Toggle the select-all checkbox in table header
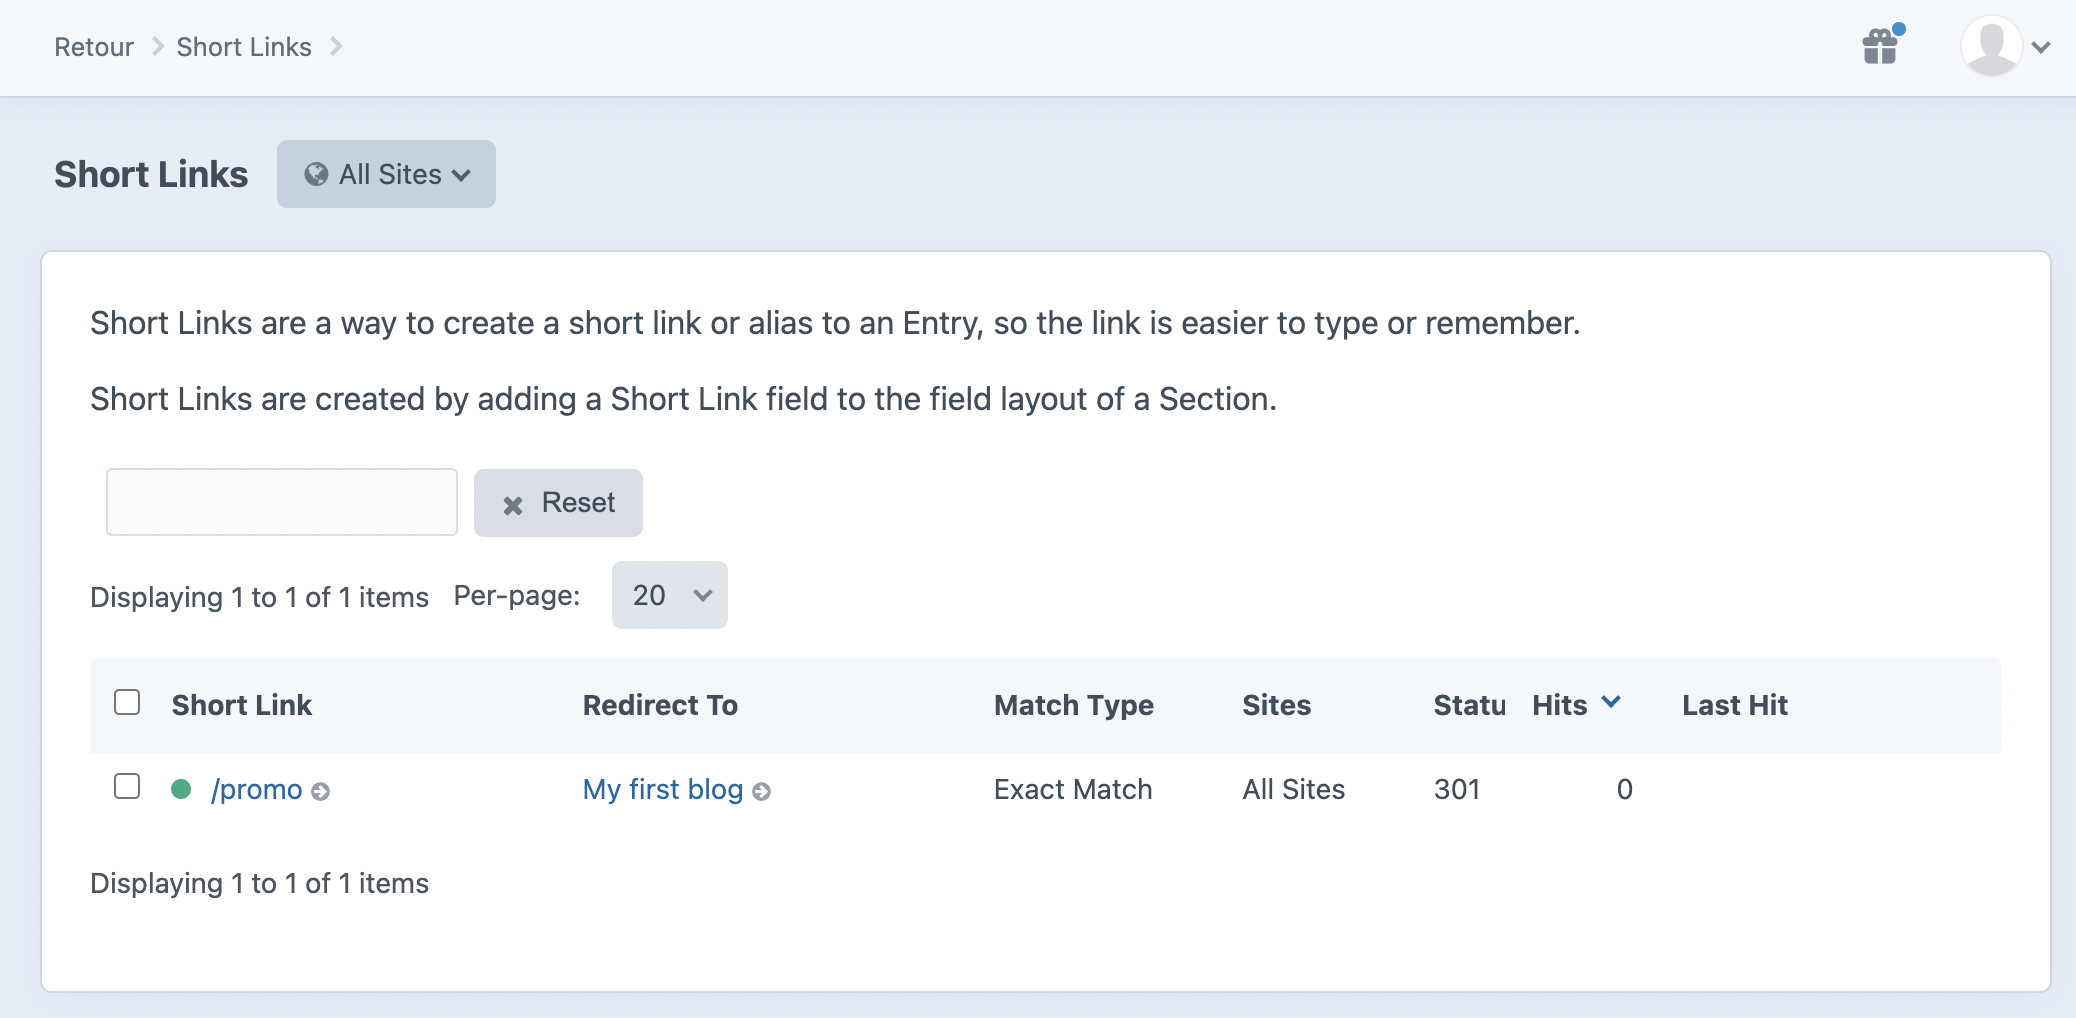2076x1018 pixels. pyautogui.click(x=127, y=702)
